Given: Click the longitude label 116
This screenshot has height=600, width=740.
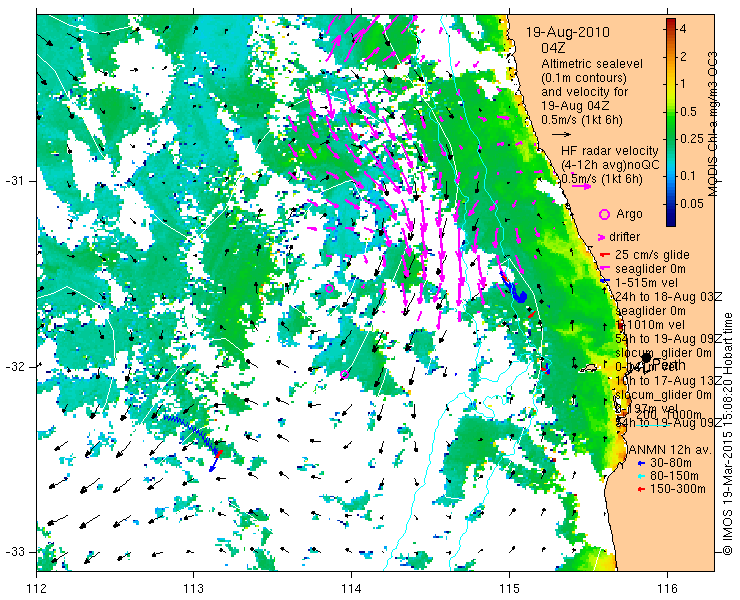Looking at the screenshot, I should click(667, 589).
